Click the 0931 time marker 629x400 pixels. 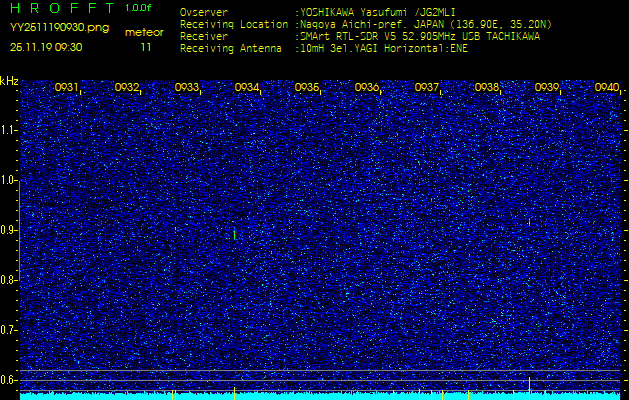(67, 88)
